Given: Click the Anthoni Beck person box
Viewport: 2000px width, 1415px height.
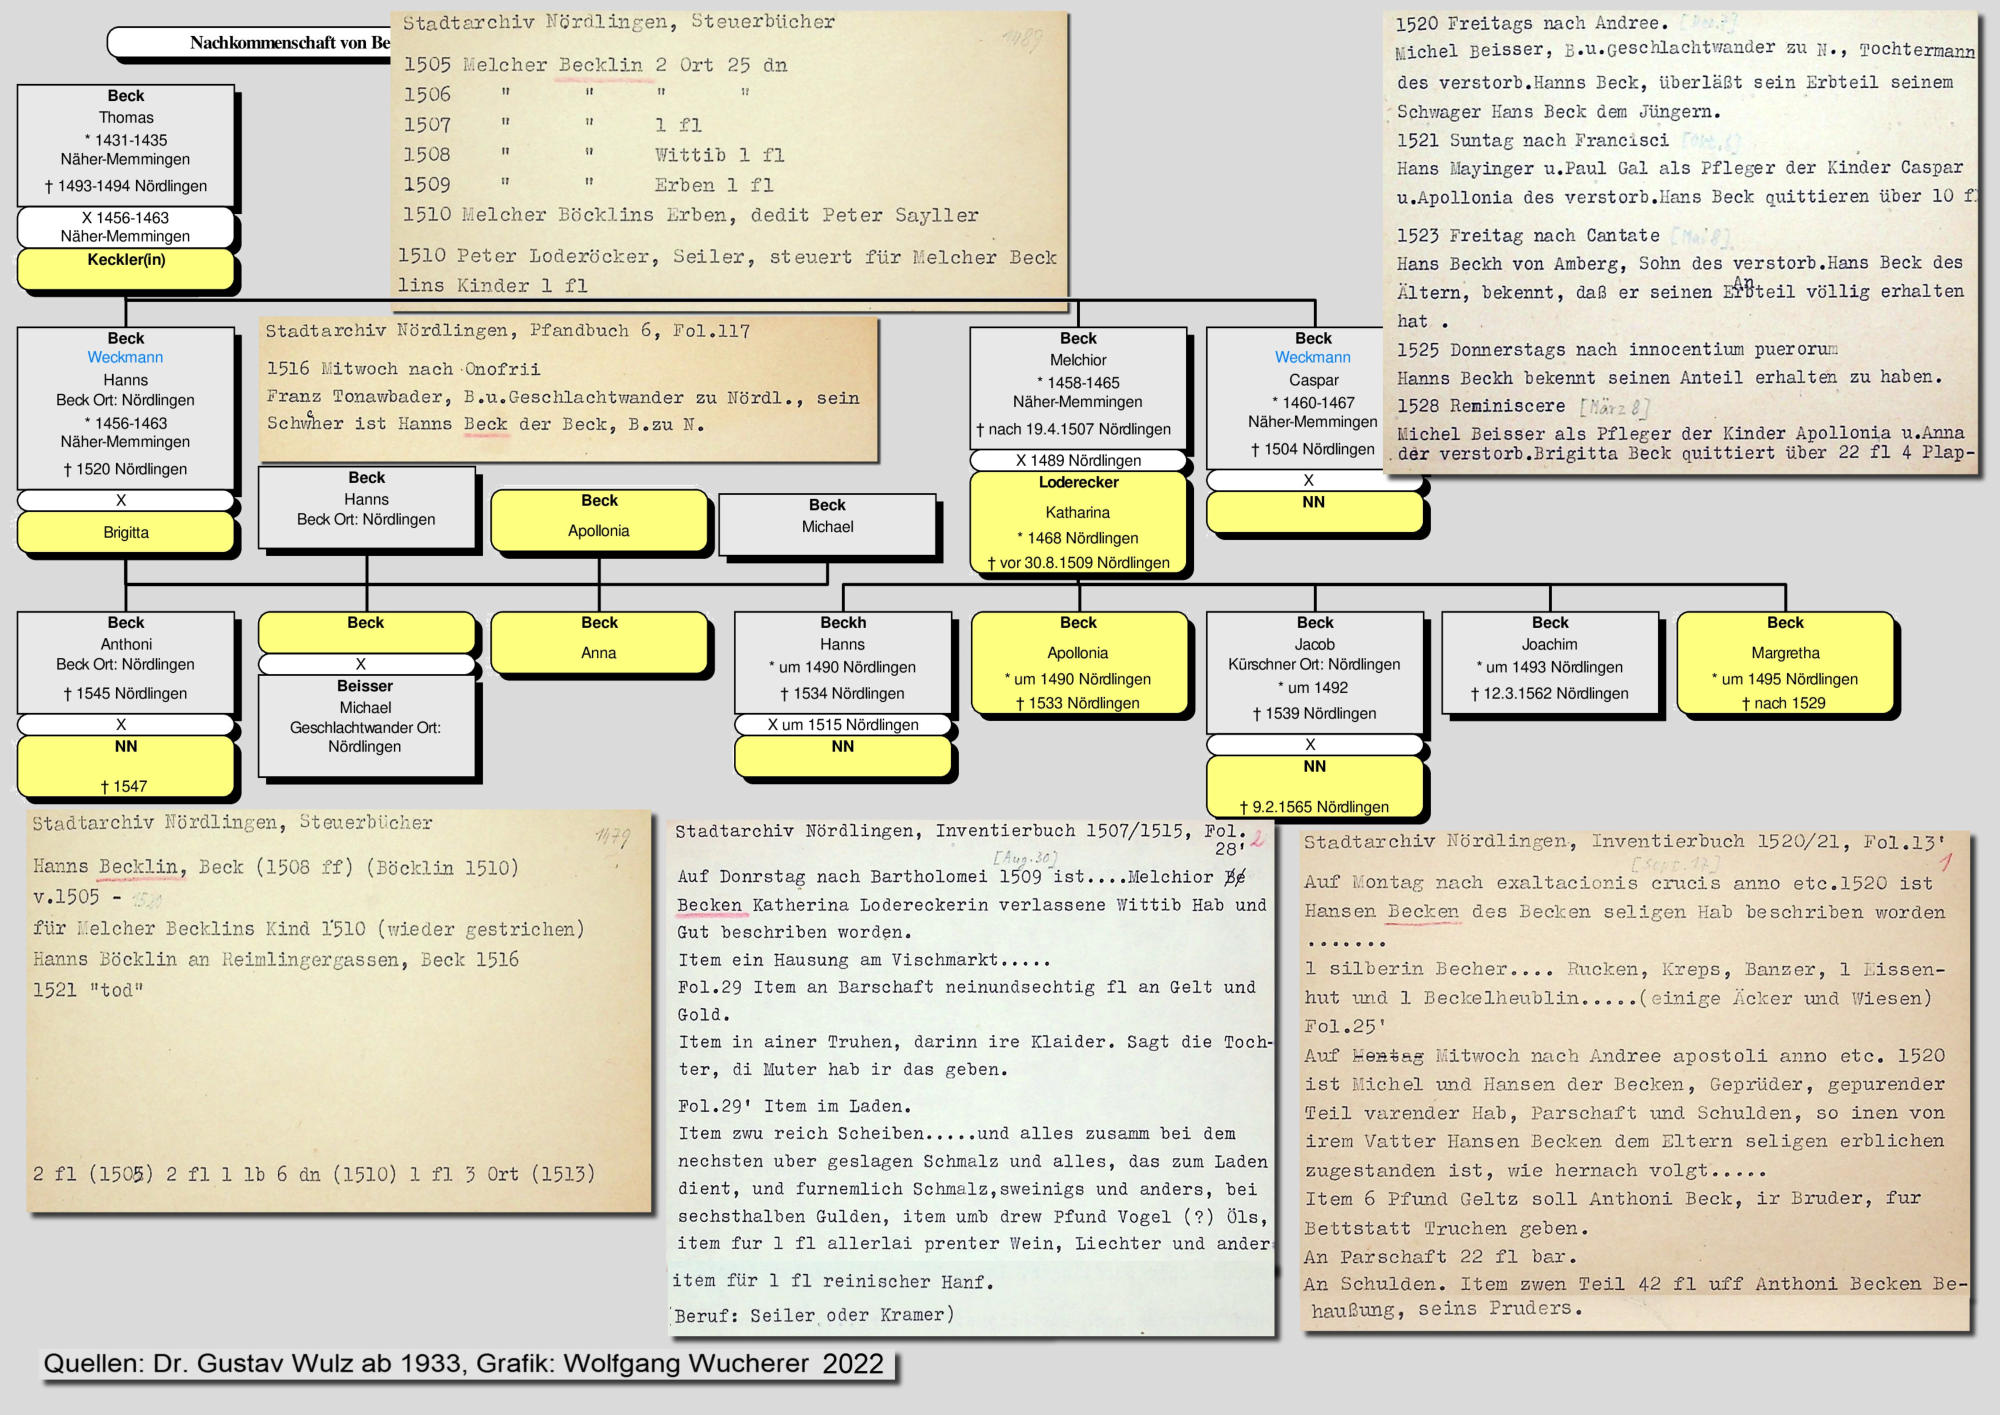Looking at the screenshot, I should (126, 661).
